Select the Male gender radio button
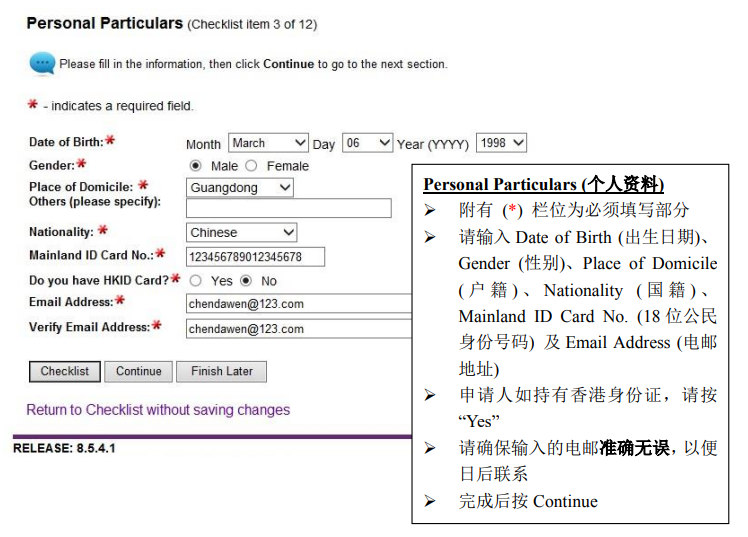Image resolution: width=748 pixels, height=537 pixels. point(196,166)
